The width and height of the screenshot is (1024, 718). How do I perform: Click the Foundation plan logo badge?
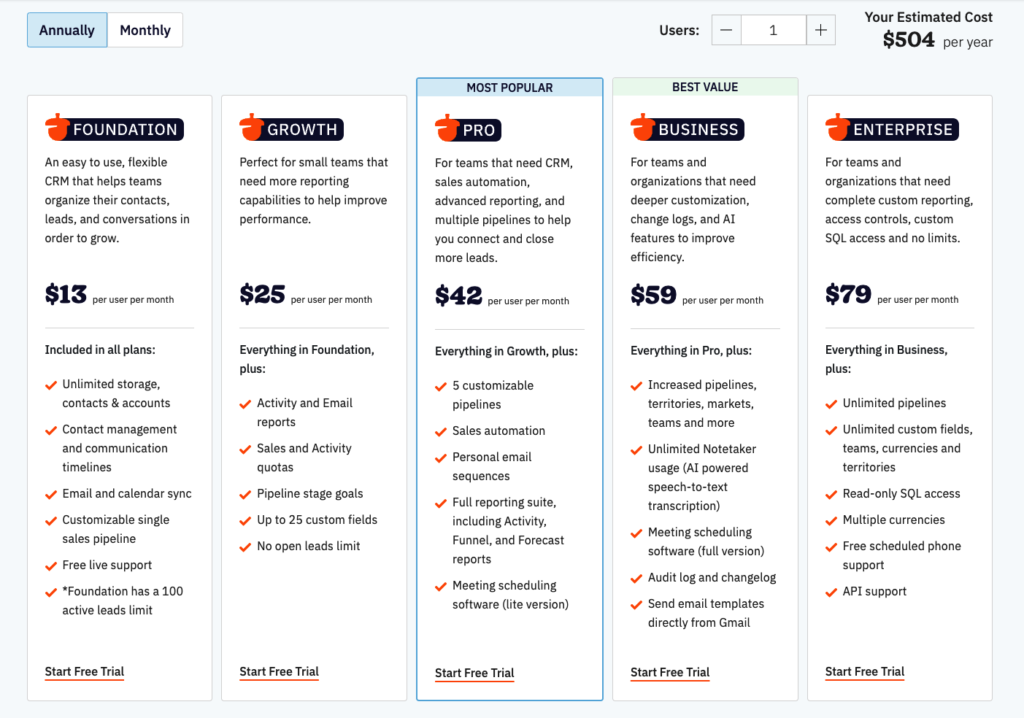pos(114,129)
